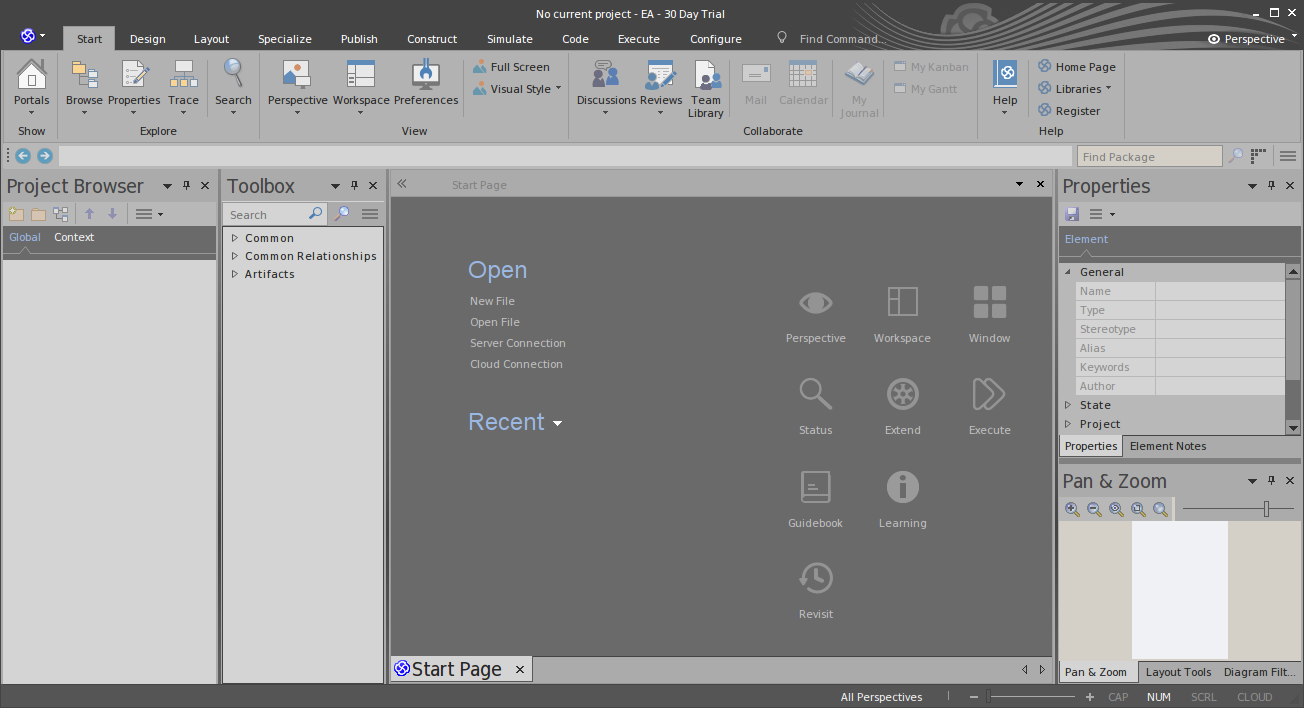The height and width of the screenshot is (708, 1304).
Task: Click the Preferences icon in View group
Action: click(x=426, y=76)
